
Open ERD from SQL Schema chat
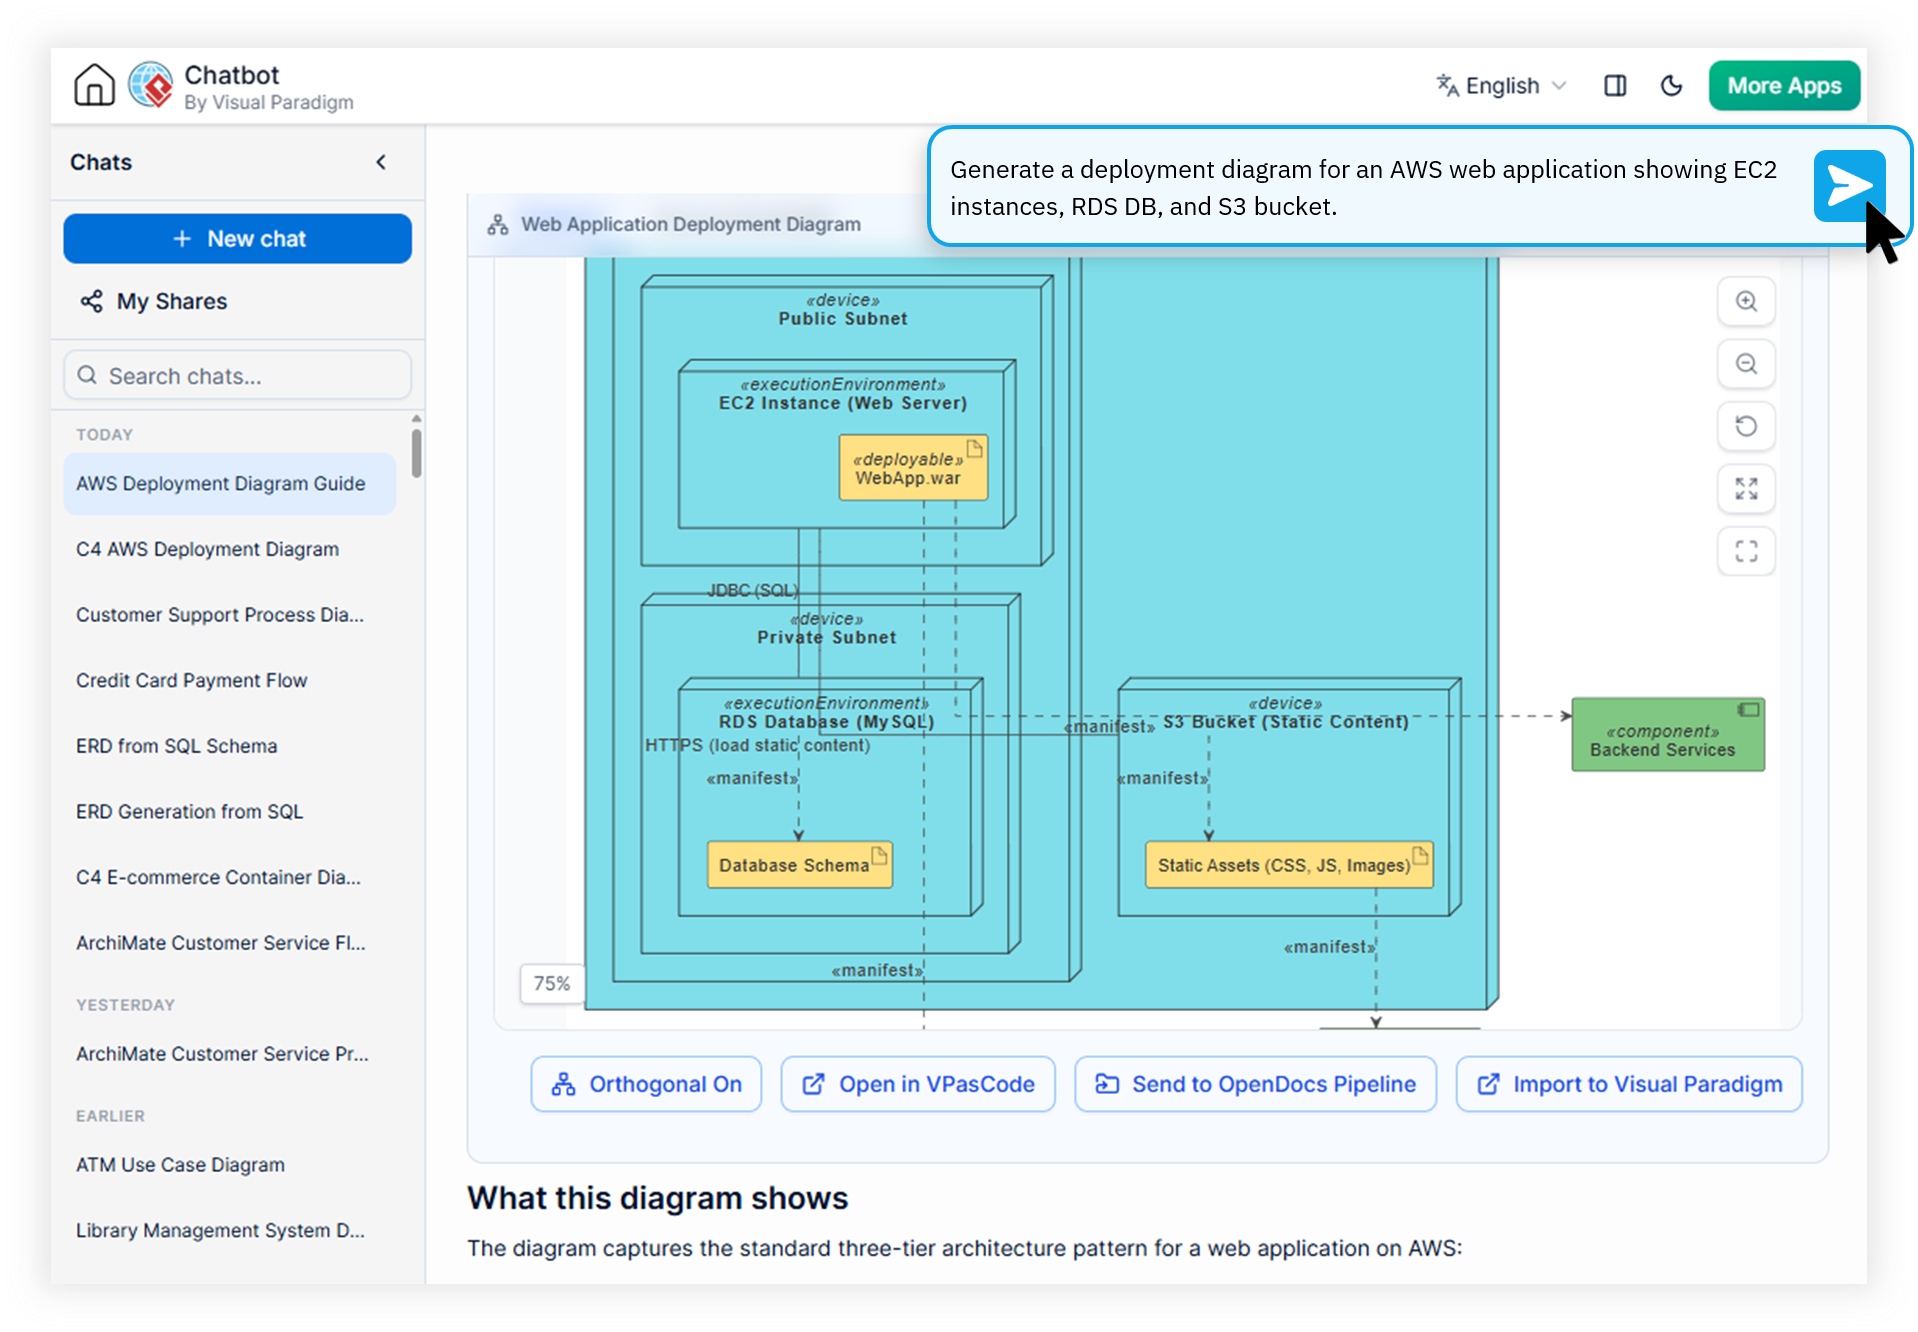click(x=230, y=746)
